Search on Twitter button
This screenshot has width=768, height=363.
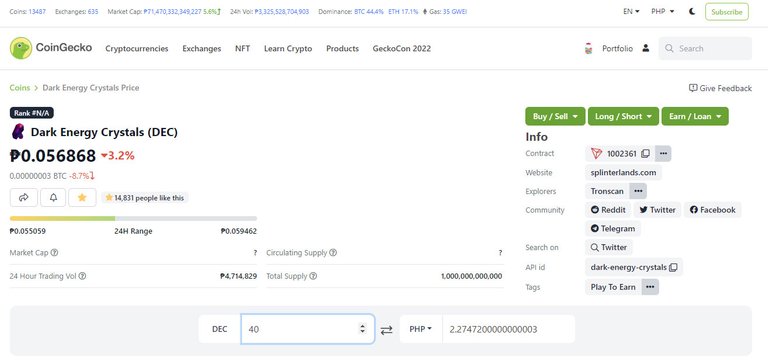tap(609, 247)
